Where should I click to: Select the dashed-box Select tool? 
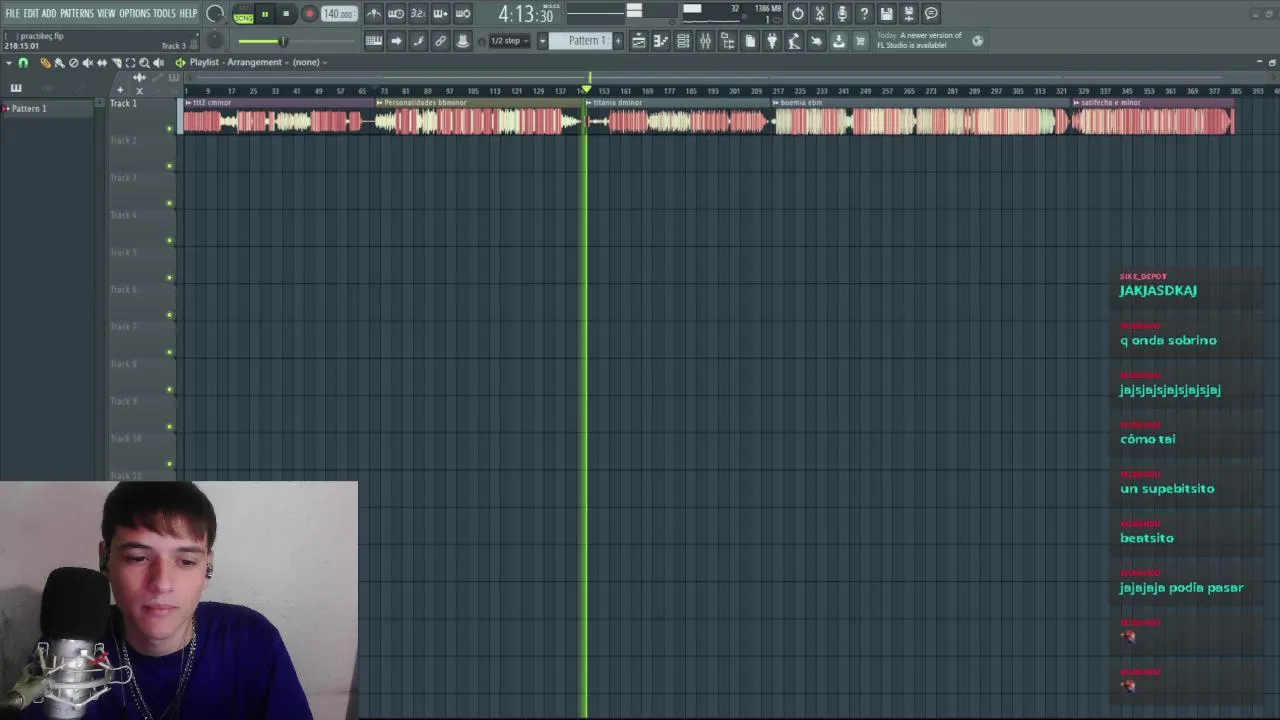[x=130, y=63]
